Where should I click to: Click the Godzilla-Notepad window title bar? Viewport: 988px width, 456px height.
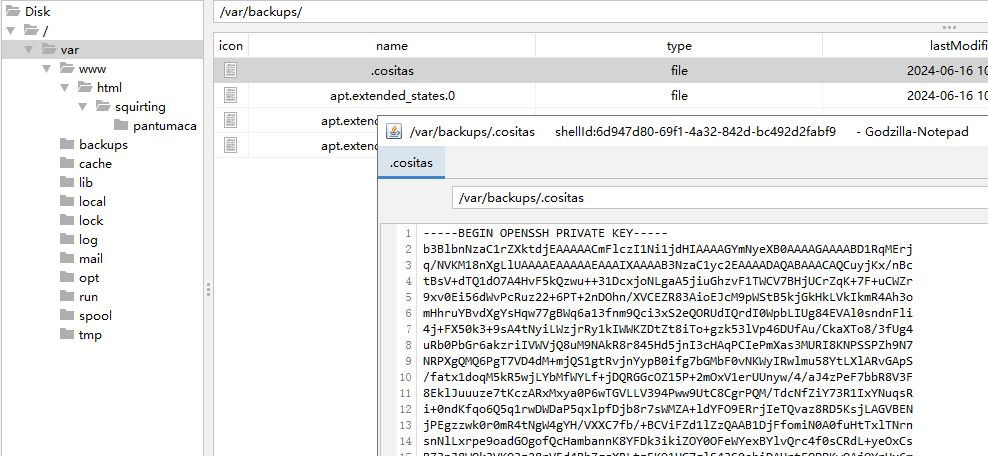click(683, 132)
